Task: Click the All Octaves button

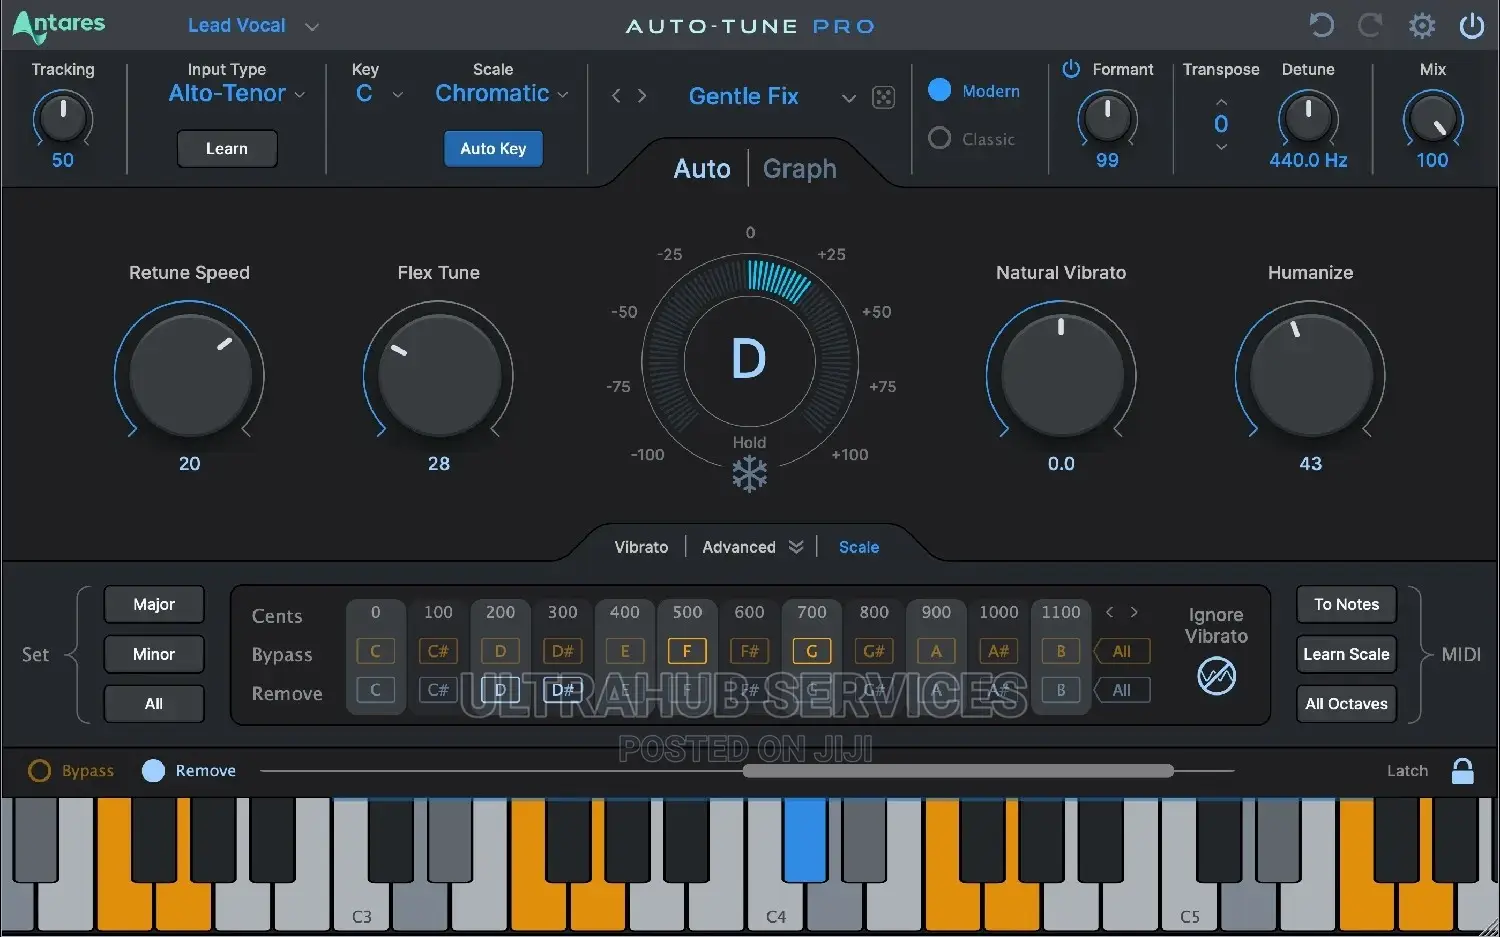Action: pos(1346,703)
